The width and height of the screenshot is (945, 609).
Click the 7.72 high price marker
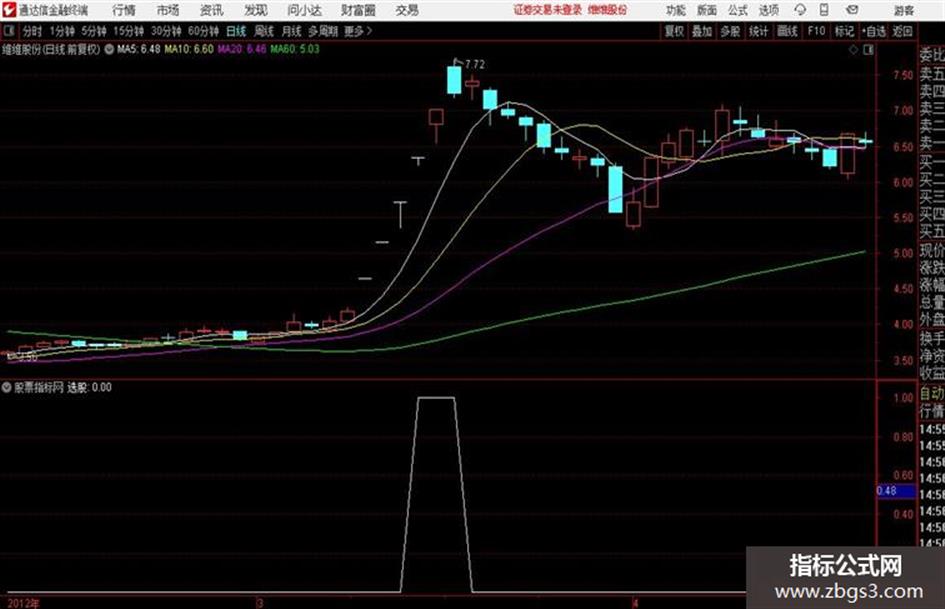[474, 64]
